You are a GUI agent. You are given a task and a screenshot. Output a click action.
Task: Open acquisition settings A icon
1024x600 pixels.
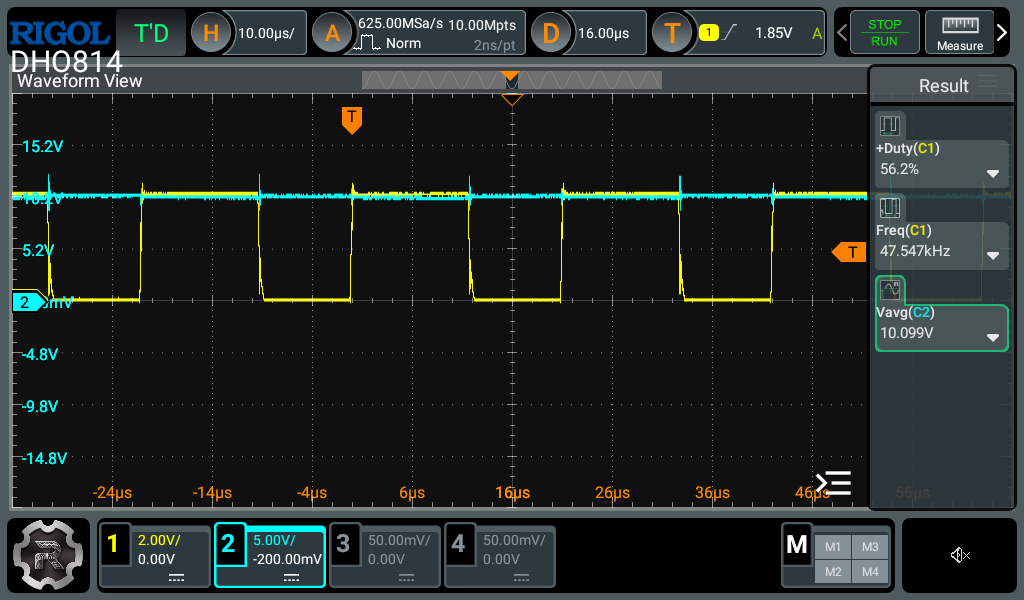[x=332, y=33]
